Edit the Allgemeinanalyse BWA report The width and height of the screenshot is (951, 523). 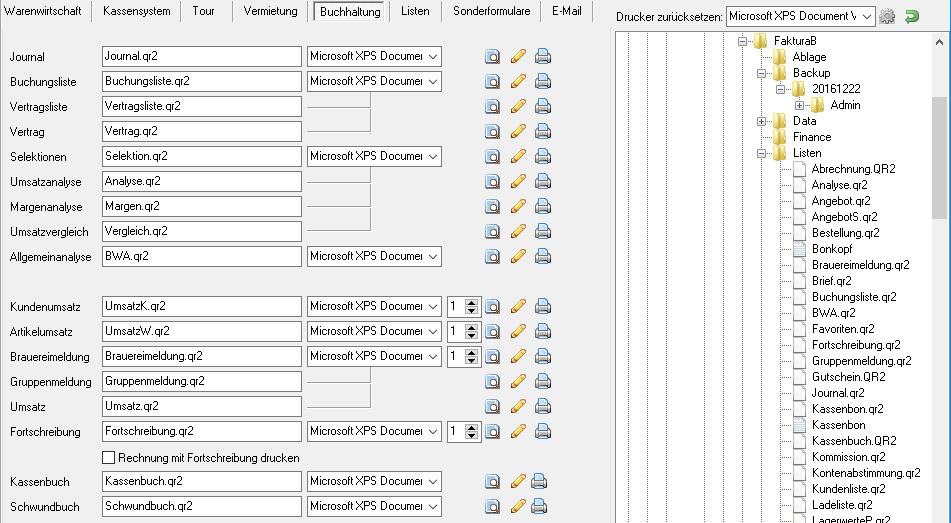(518, 256)
